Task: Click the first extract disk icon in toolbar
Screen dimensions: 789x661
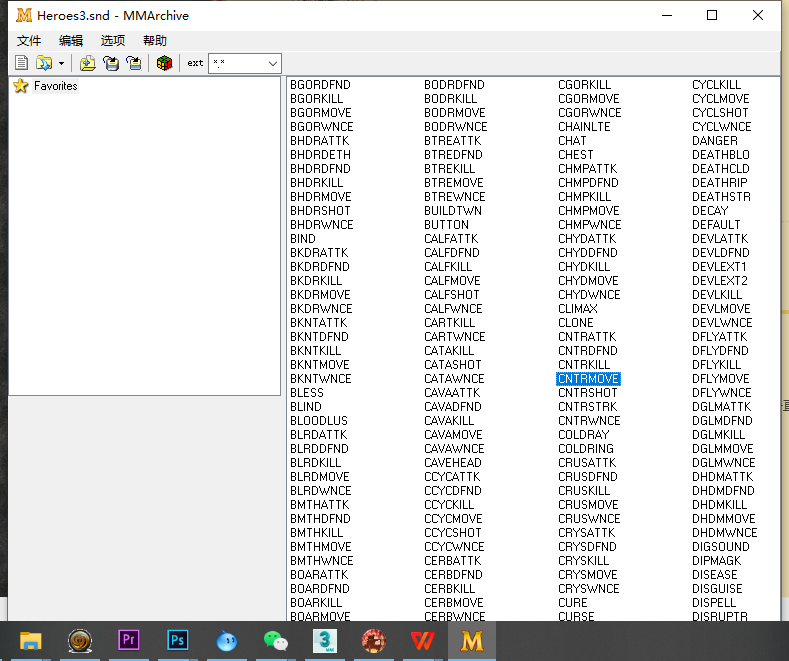Action: pyautogui.click(x=111, y=63)
